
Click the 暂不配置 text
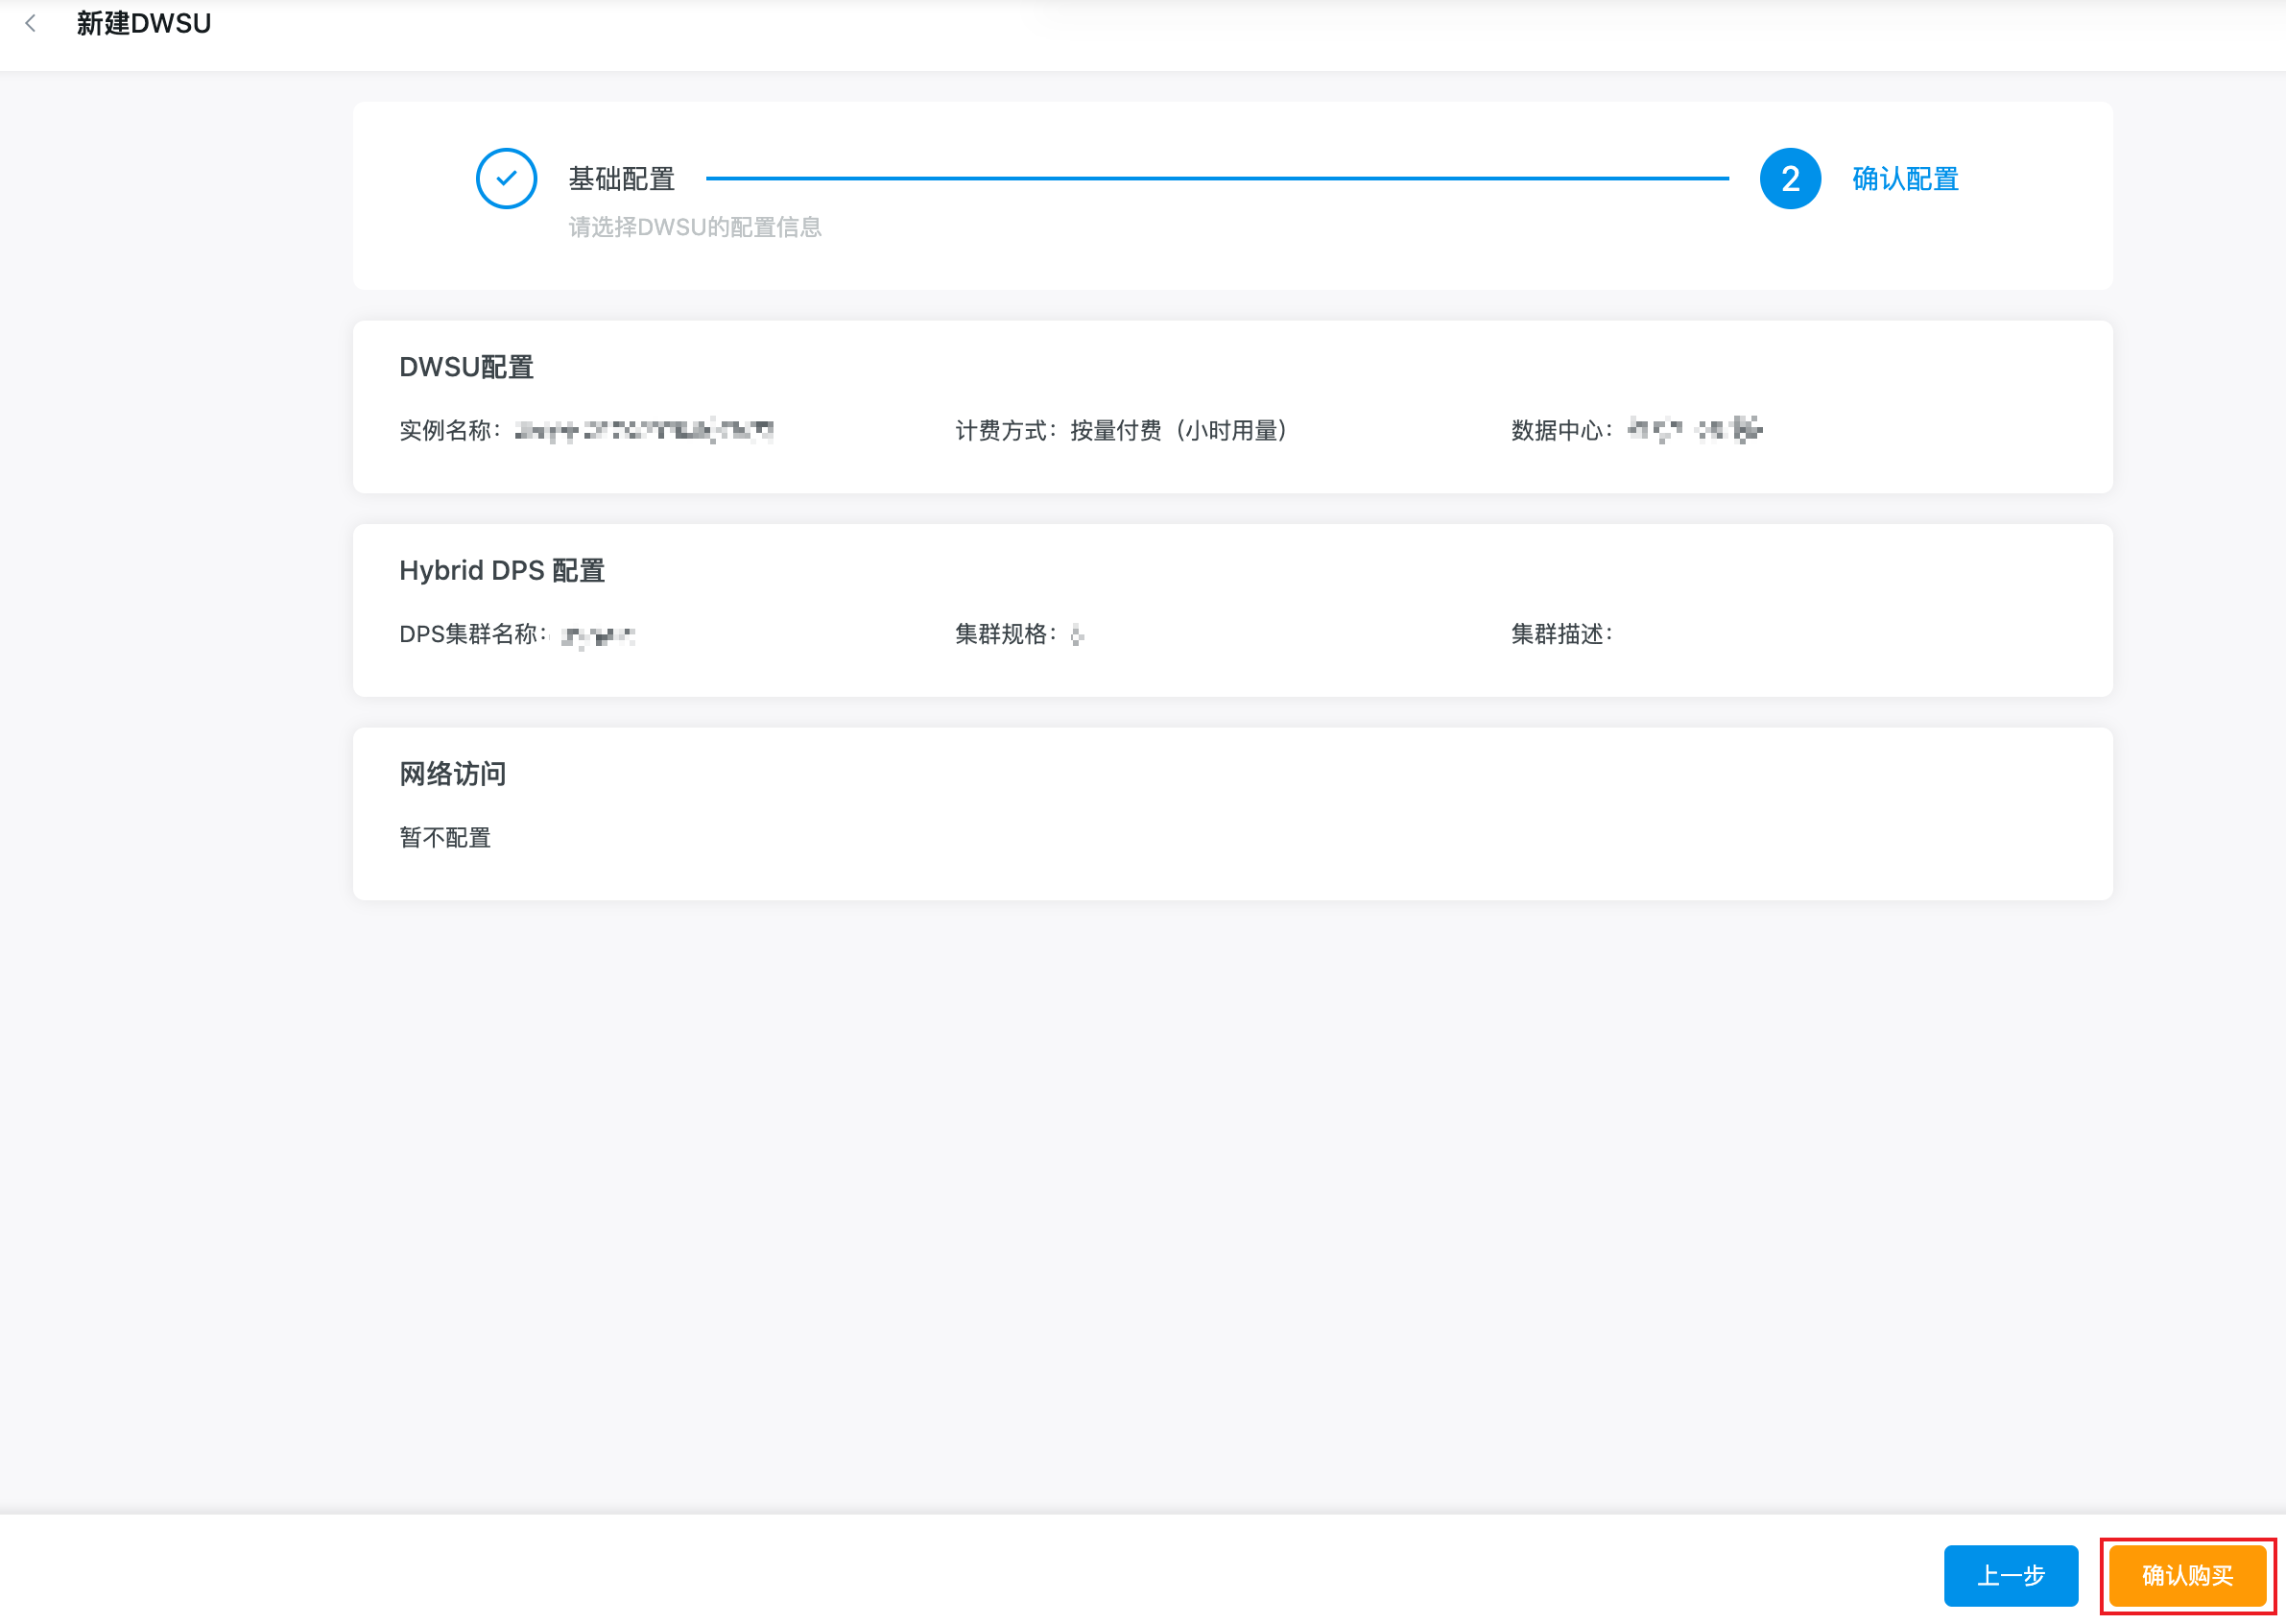tap(445, 837)
